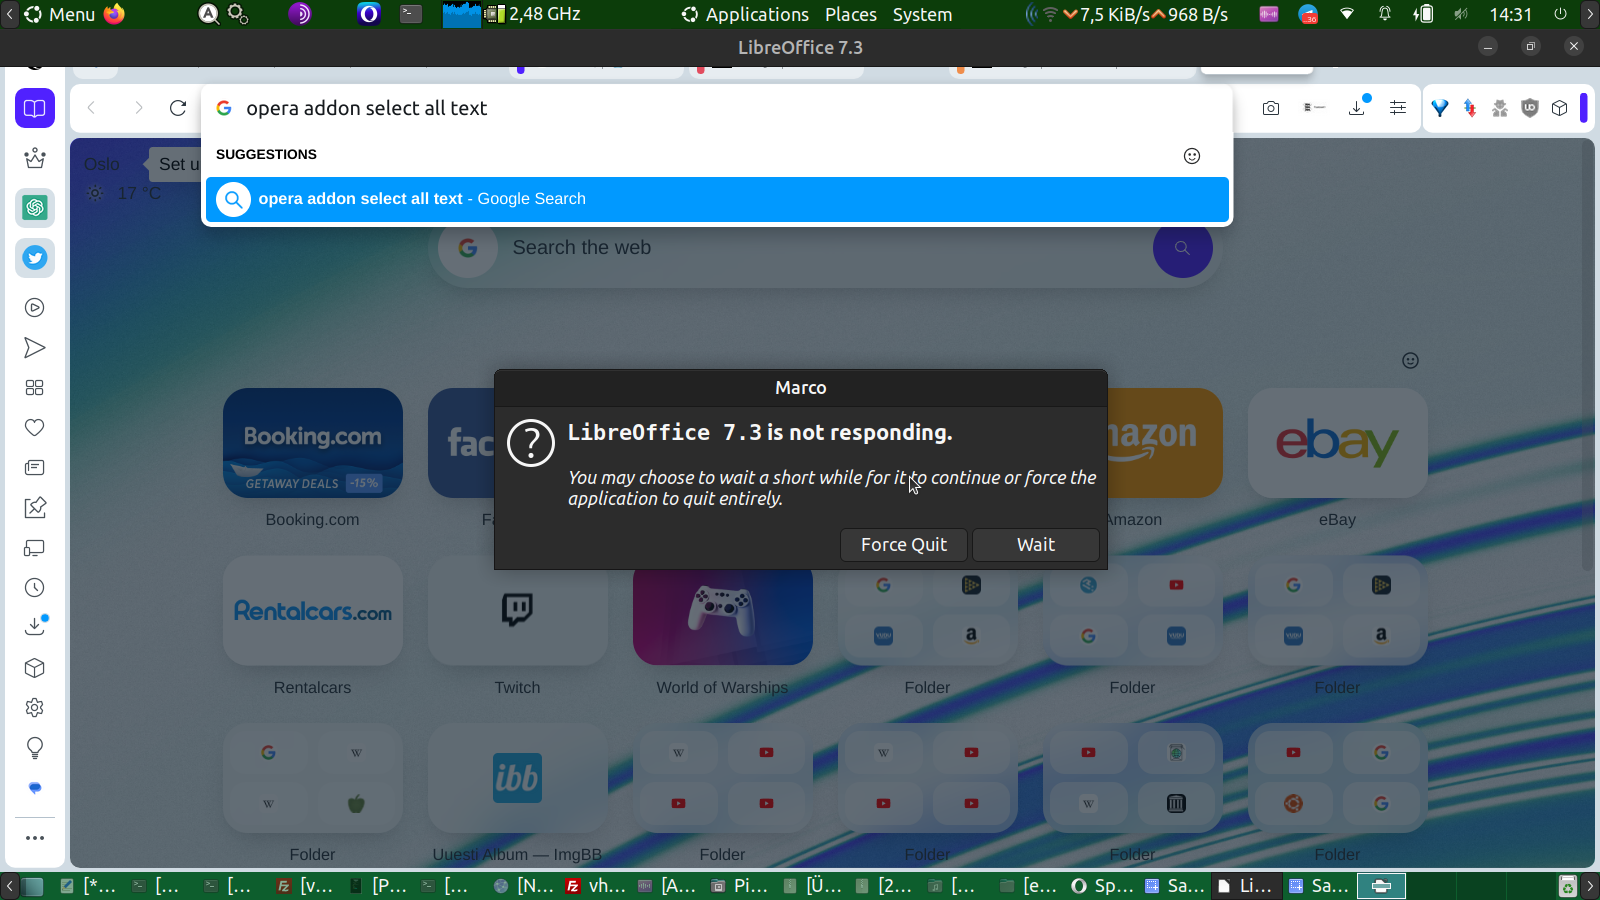This screenshot has width=1600, height=900.
Task: Open Settings gear icon in sidebar
Action: (x=35, y=708)
